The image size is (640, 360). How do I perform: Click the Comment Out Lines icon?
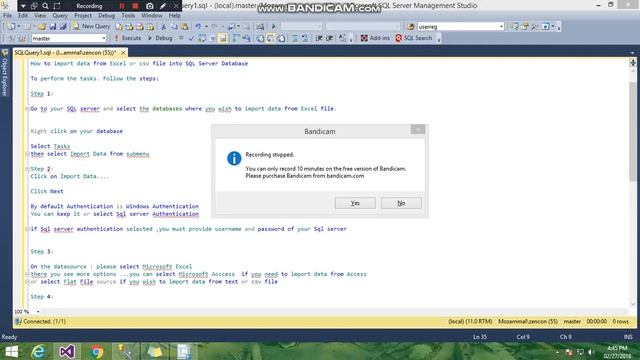click(x=295, y=38)
